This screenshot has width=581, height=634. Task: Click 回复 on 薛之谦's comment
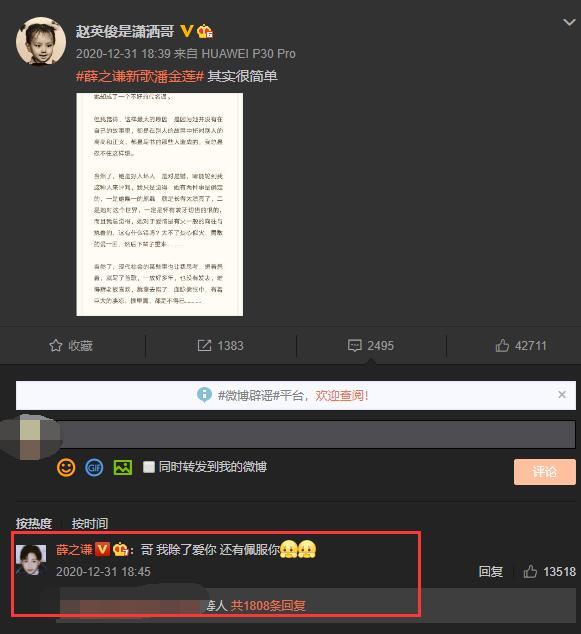[x=490, y=571]
